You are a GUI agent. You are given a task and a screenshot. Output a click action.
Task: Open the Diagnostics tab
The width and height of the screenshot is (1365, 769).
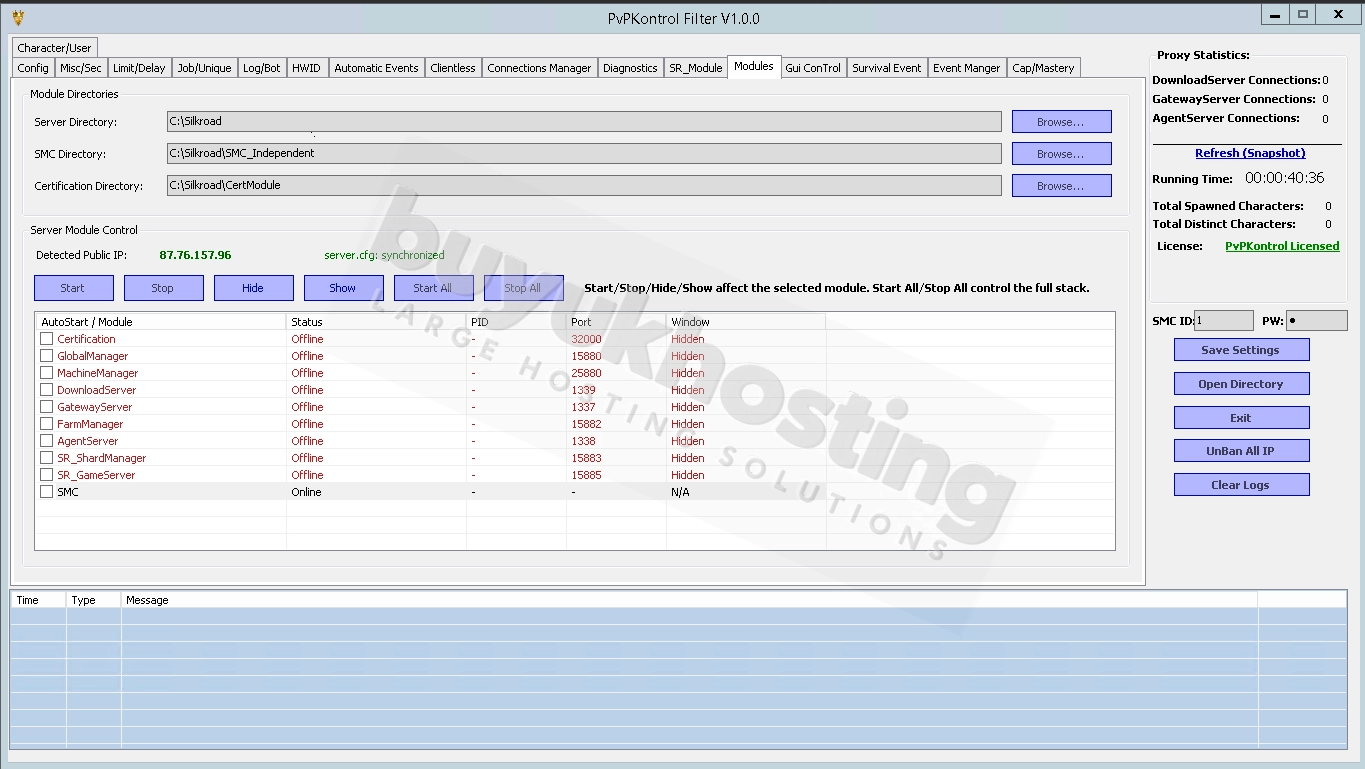630,68
